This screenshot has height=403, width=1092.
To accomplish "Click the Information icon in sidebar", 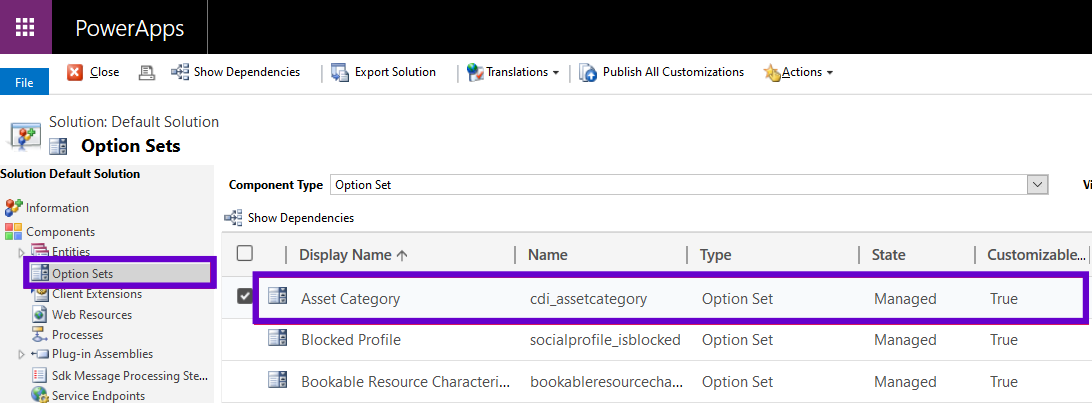I will click(x=14, y=207).
